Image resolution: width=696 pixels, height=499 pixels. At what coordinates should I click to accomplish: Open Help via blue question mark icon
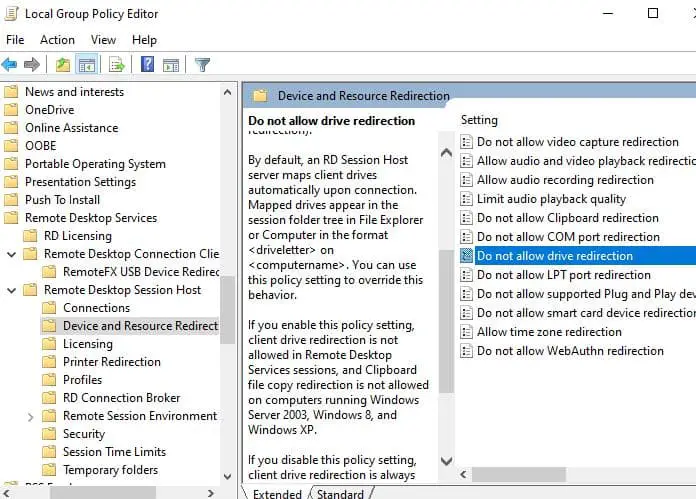tap(147, 65)
